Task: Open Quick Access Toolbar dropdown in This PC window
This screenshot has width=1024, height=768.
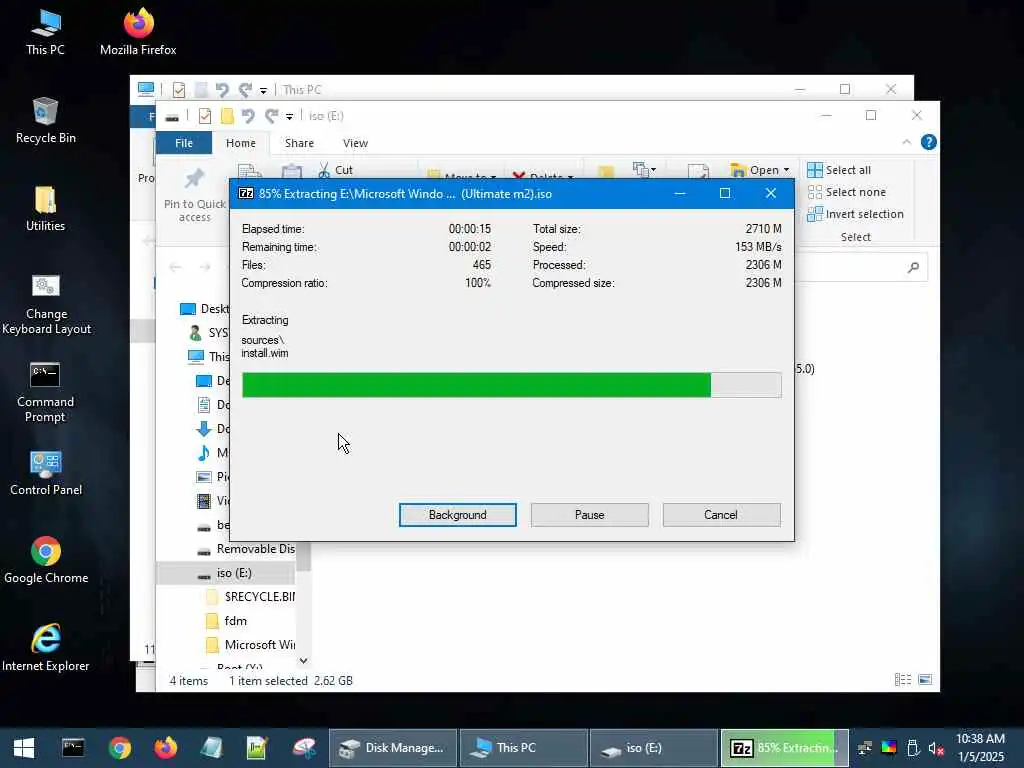Action: coord(263,91)
